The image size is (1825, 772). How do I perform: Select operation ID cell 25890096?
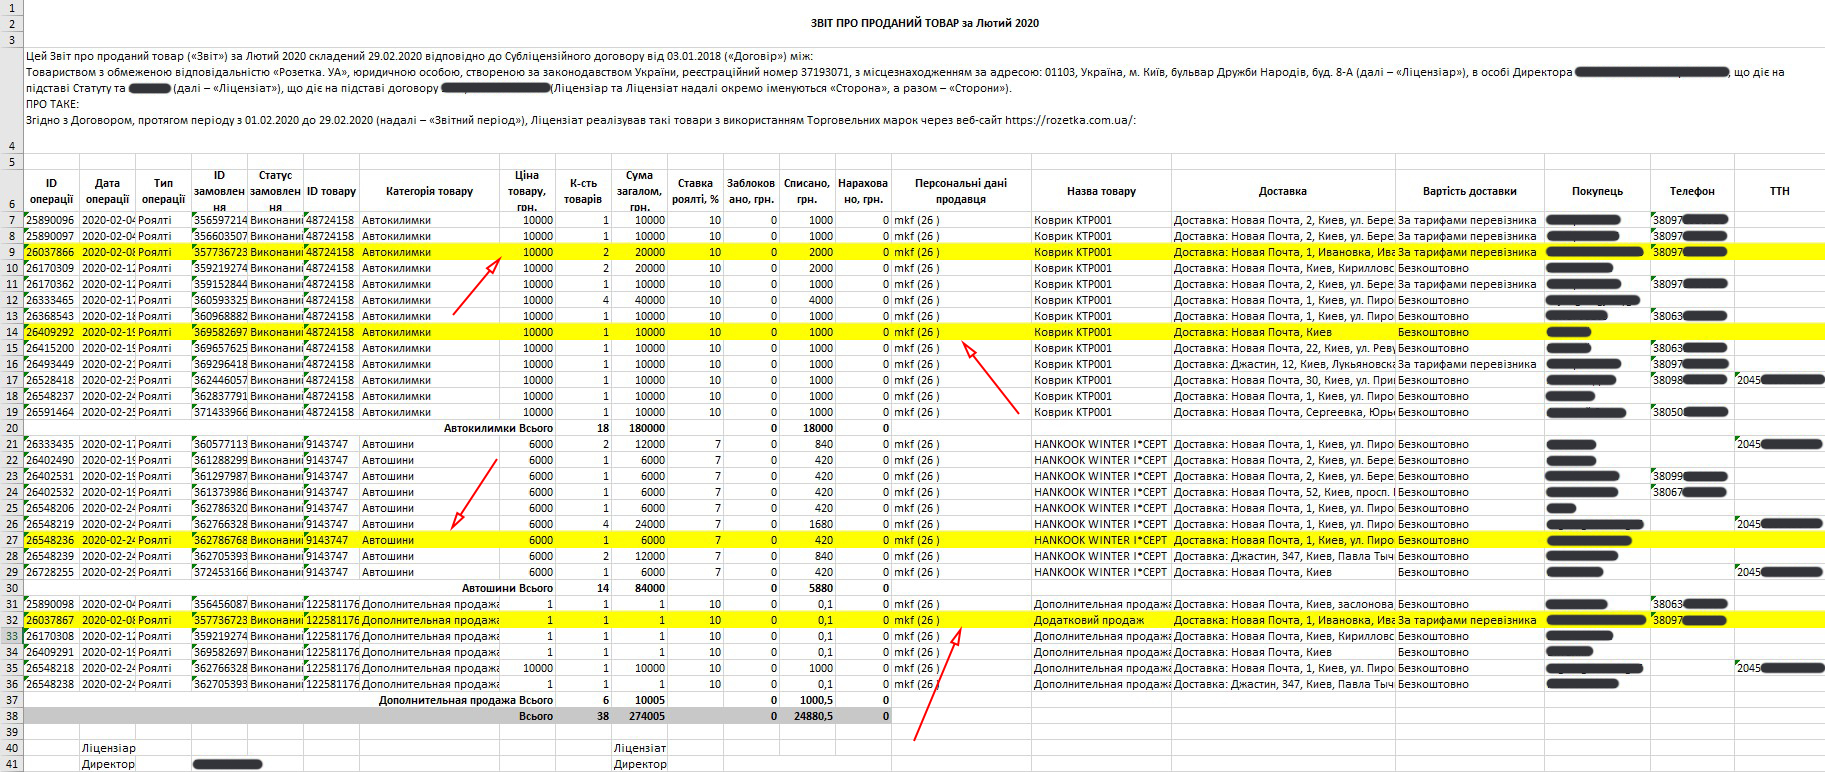coord(51,220)
